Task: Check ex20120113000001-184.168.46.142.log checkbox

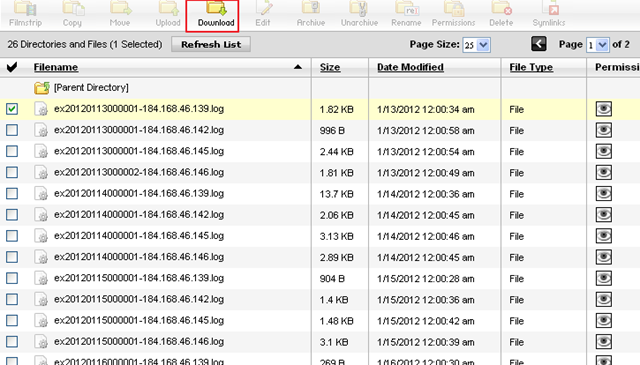Action: (12, 130)
